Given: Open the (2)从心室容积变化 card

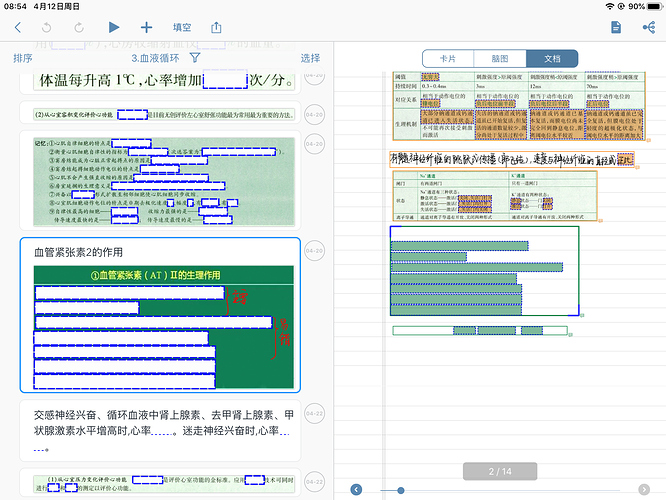Looking at the screenshot, I should click(160, 115).
